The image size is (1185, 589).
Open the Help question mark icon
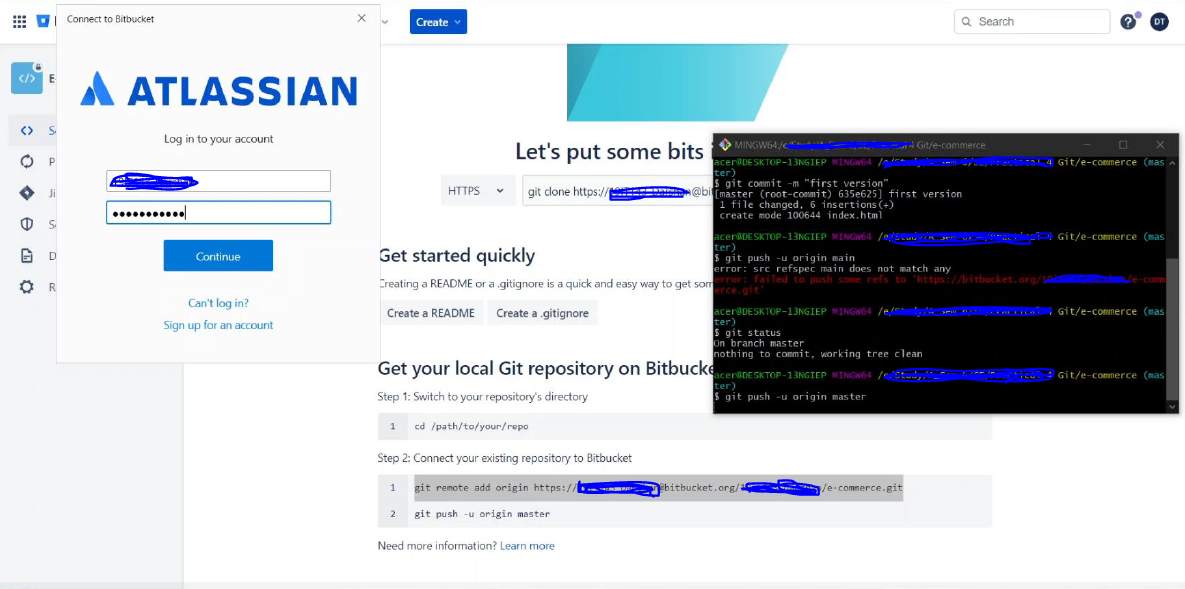coord(1128,22)
